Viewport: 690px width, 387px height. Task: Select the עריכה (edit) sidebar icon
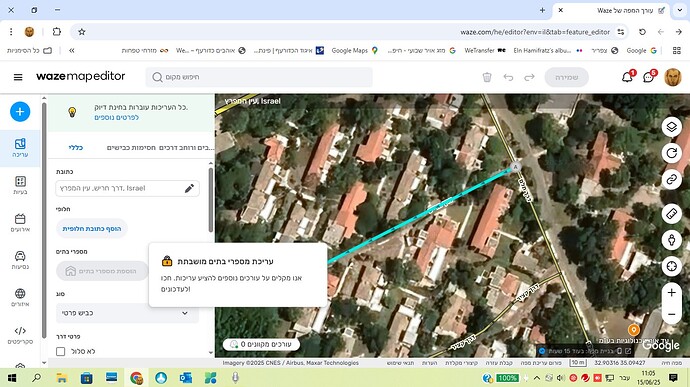pos(20,148)
